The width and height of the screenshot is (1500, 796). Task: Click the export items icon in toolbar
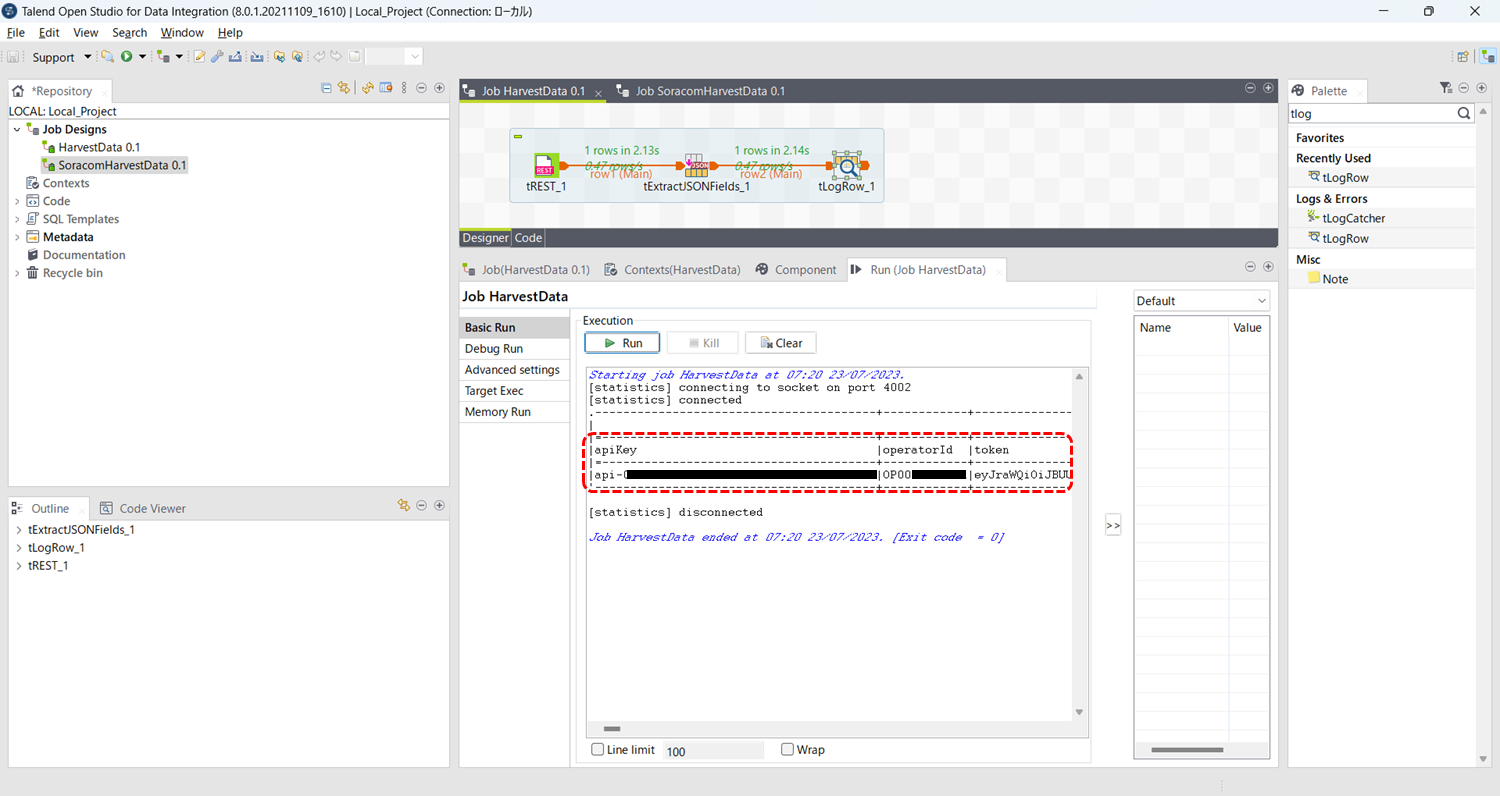(235, 57)
